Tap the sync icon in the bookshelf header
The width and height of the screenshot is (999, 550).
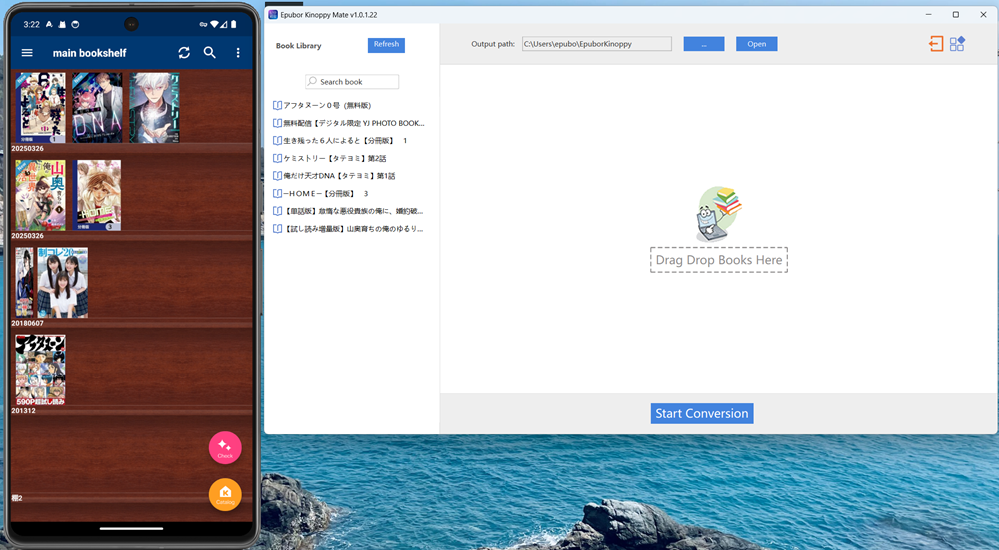(184, 53)
